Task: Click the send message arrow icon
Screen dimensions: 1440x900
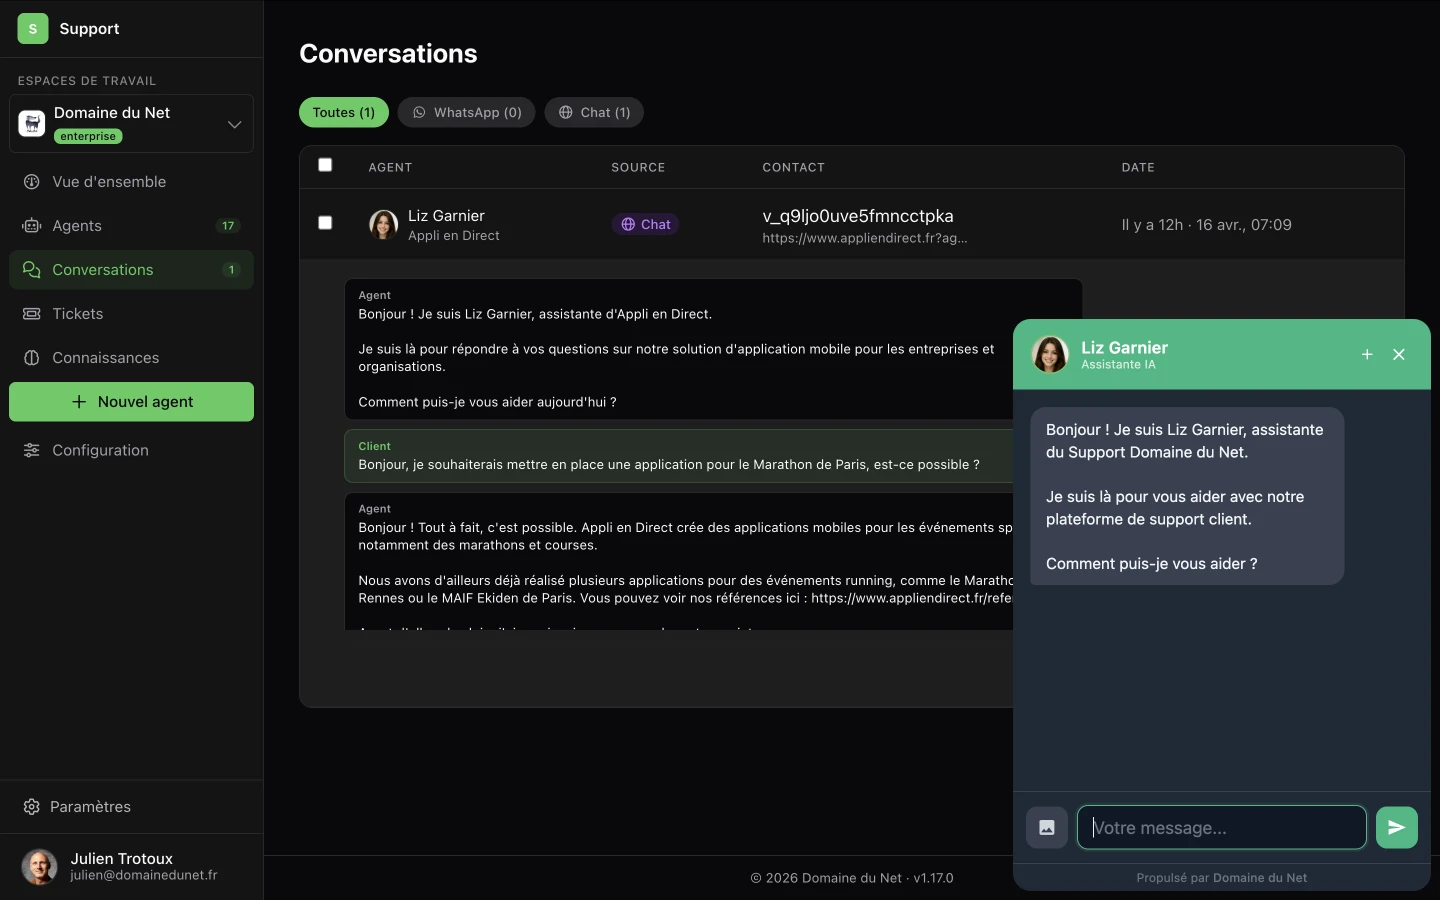Action: click(1396, 827)
